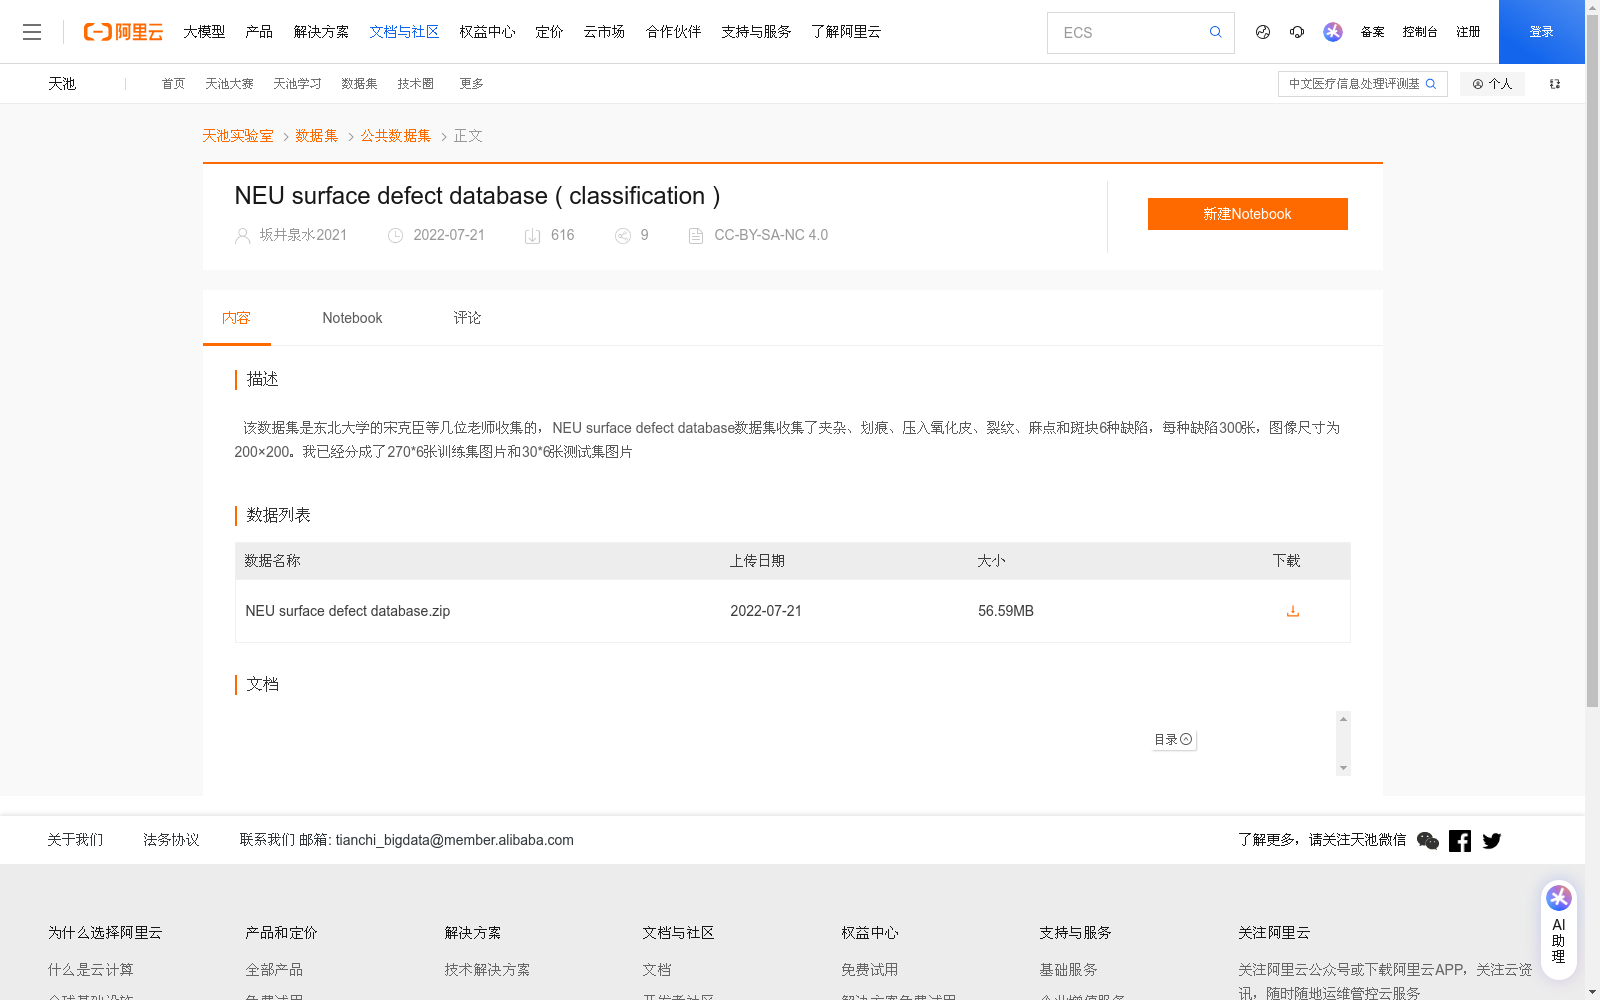1600x1000 pixels.
Task: Open the 法务协议 footer link
Action: (x=171, y=840)
